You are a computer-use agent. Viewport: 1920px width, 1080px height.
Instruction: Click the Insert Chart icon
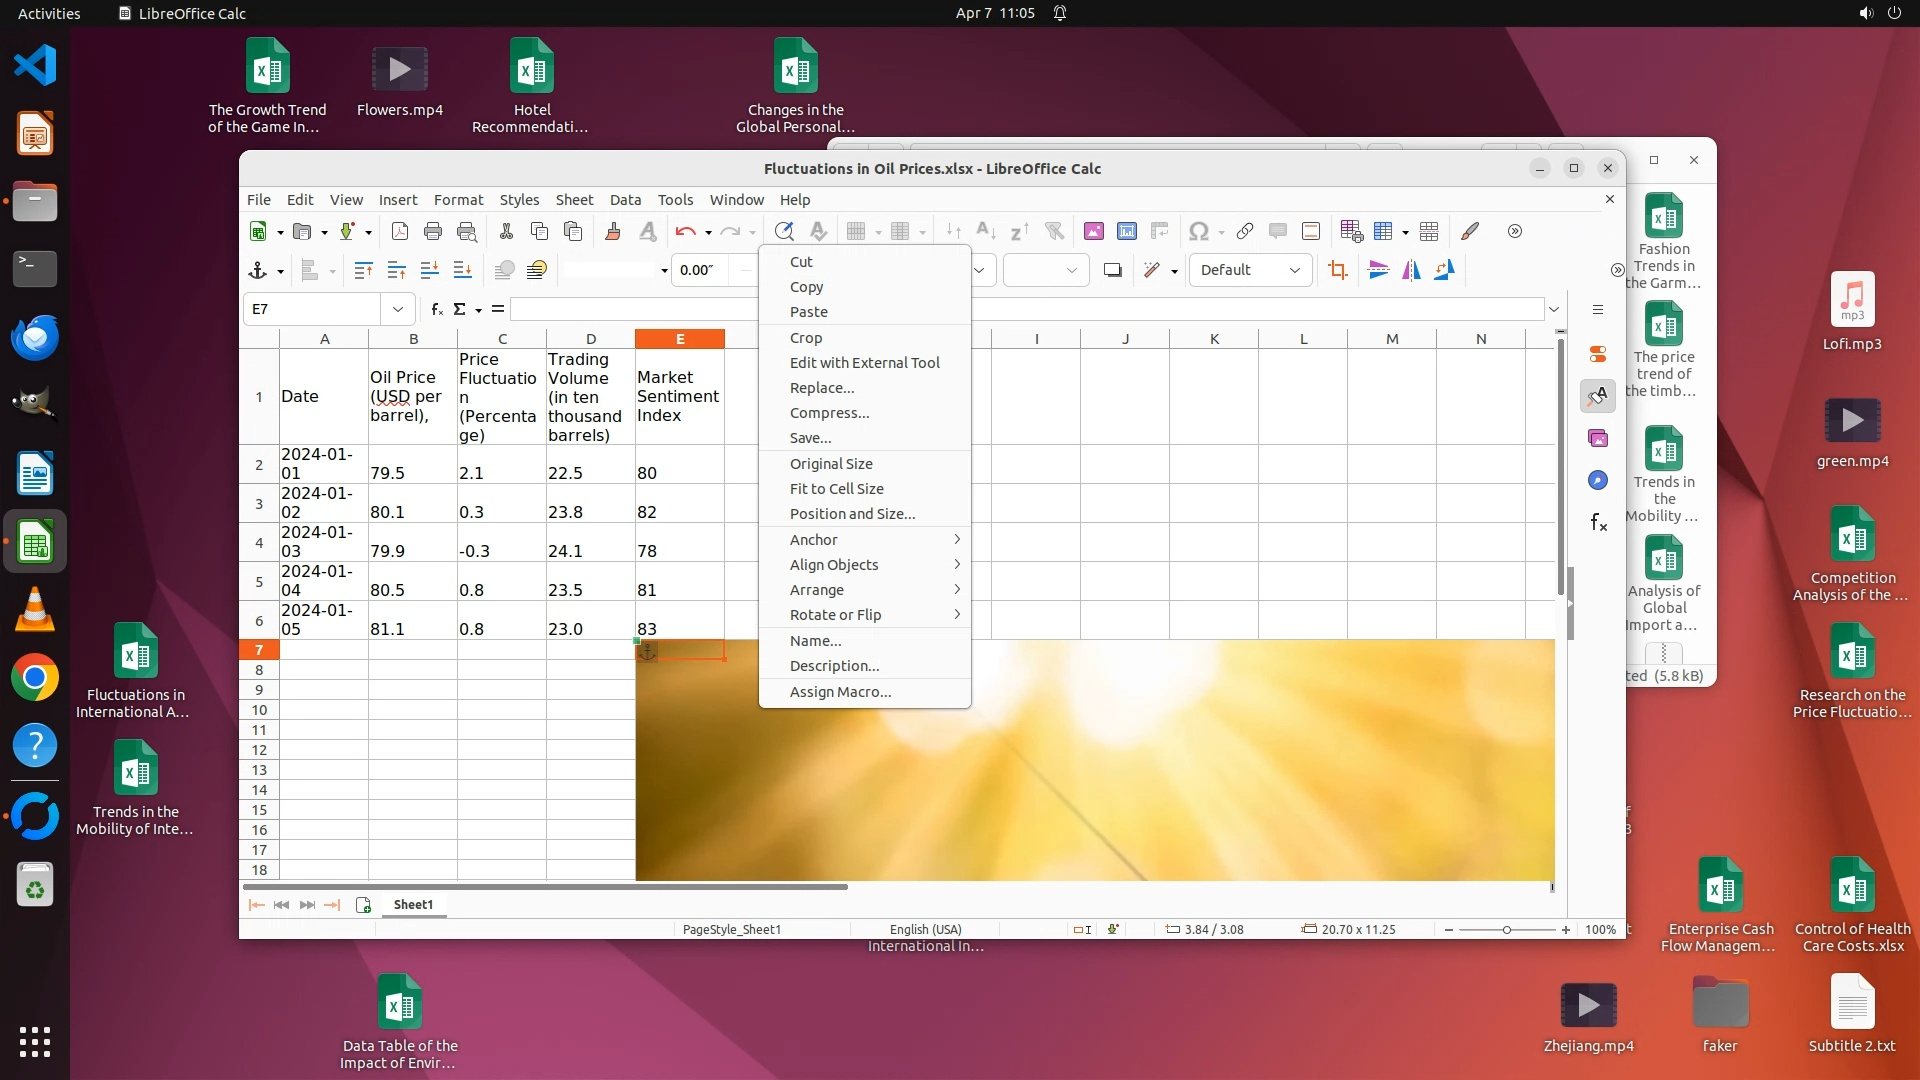click(1127, 232)
